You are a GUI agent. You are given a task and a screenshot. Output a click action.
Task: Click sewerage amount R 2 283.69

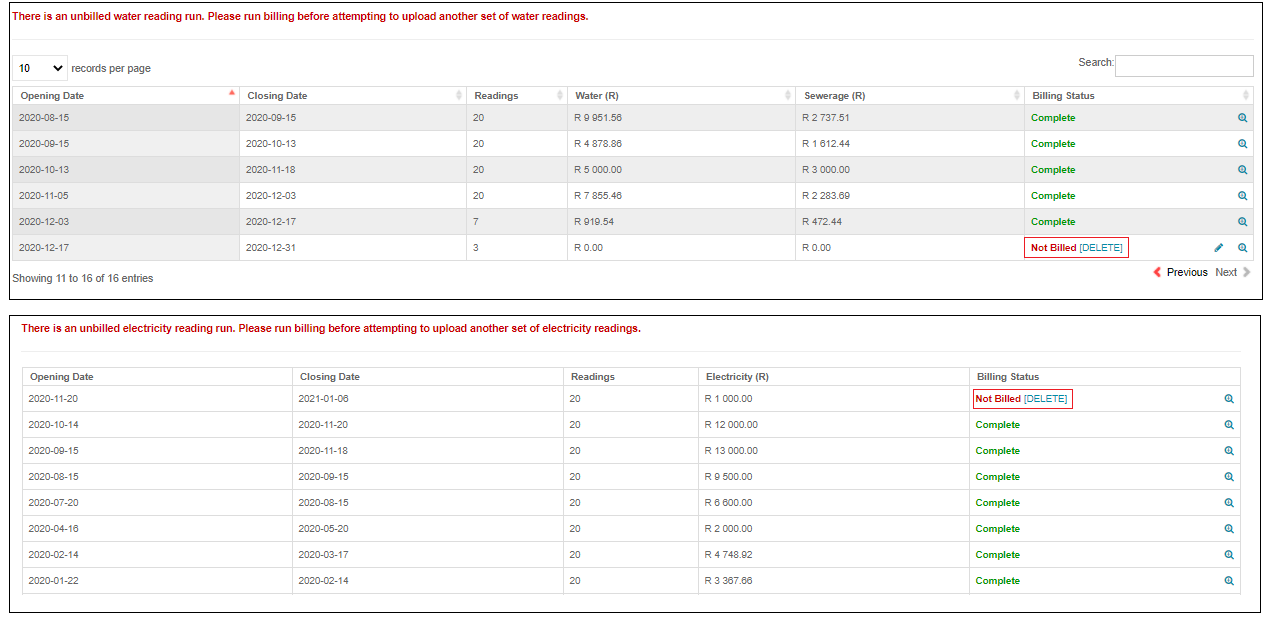826,196
